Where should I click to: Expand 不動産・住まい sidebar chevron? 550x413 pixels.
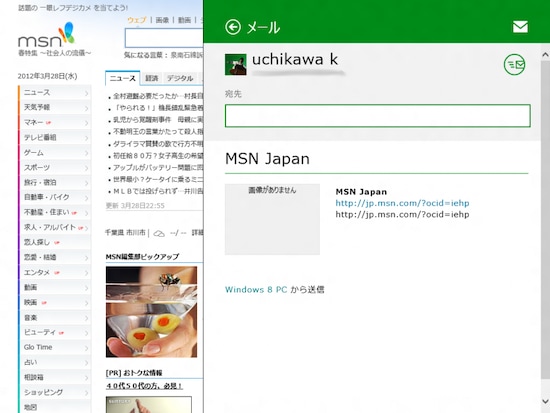(x=86, y=213)
